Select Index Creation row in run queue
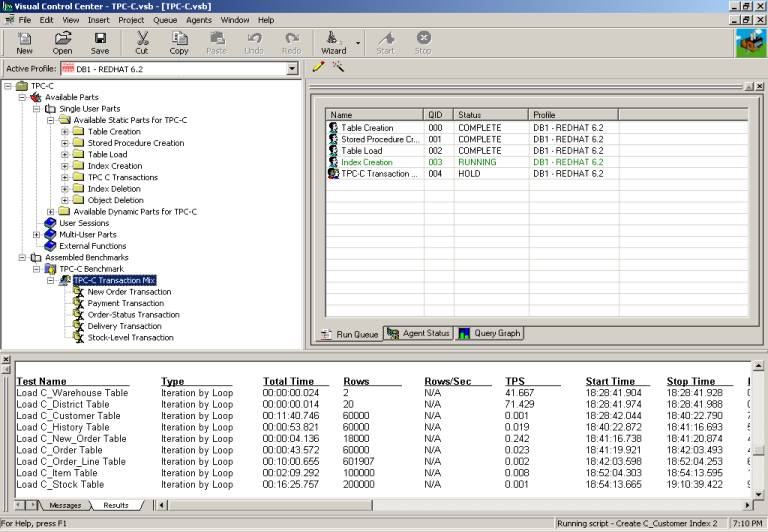The height and width of the screenshot is (532, 768). click(366, 162)
